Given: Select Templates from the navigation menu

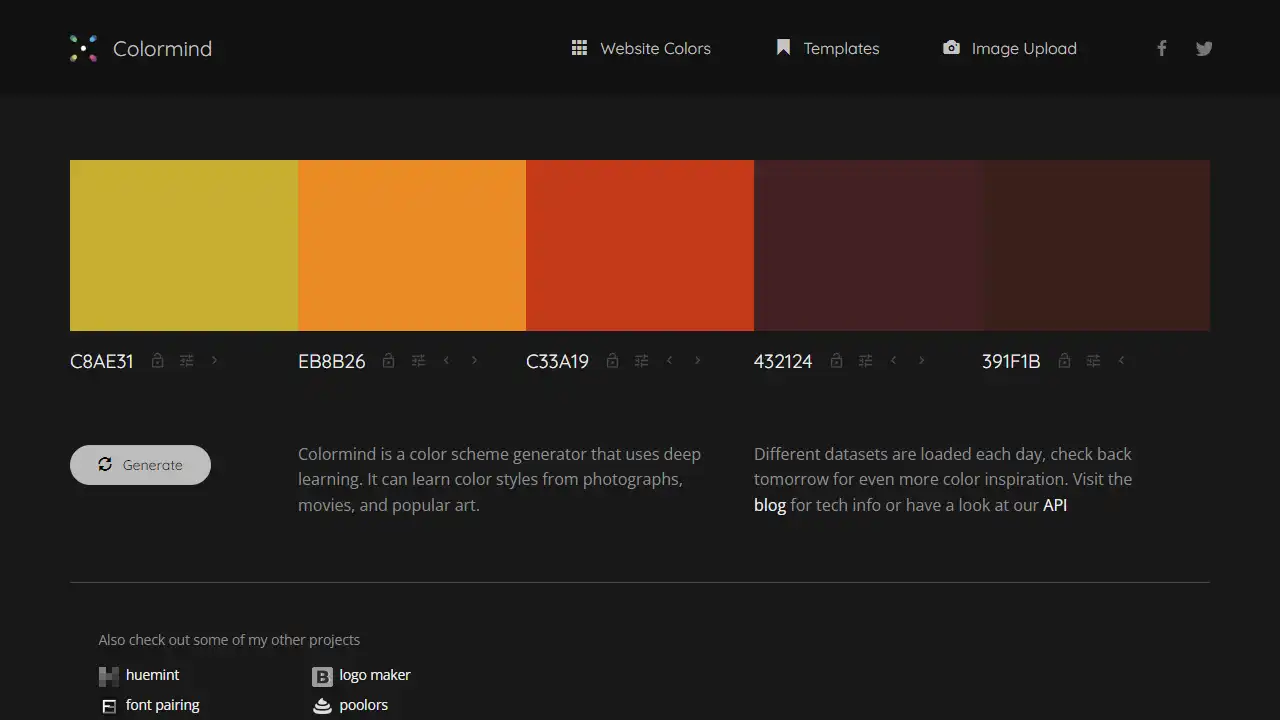Looking at the screenshot, I should tap(841, 48).
